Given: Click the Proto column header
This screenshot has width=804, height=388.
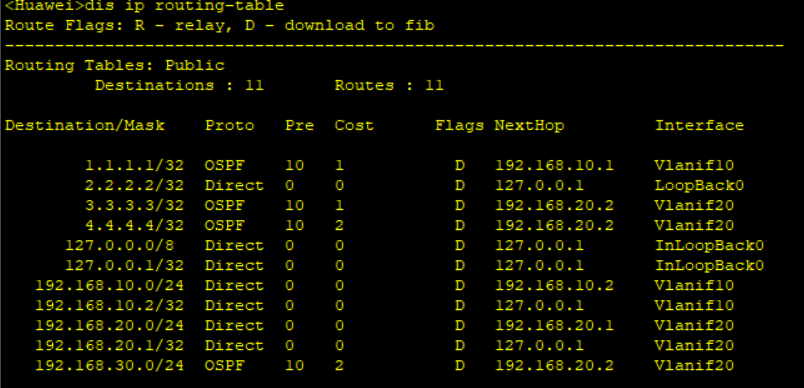Looking at the screenshot, I should (230, 126).
